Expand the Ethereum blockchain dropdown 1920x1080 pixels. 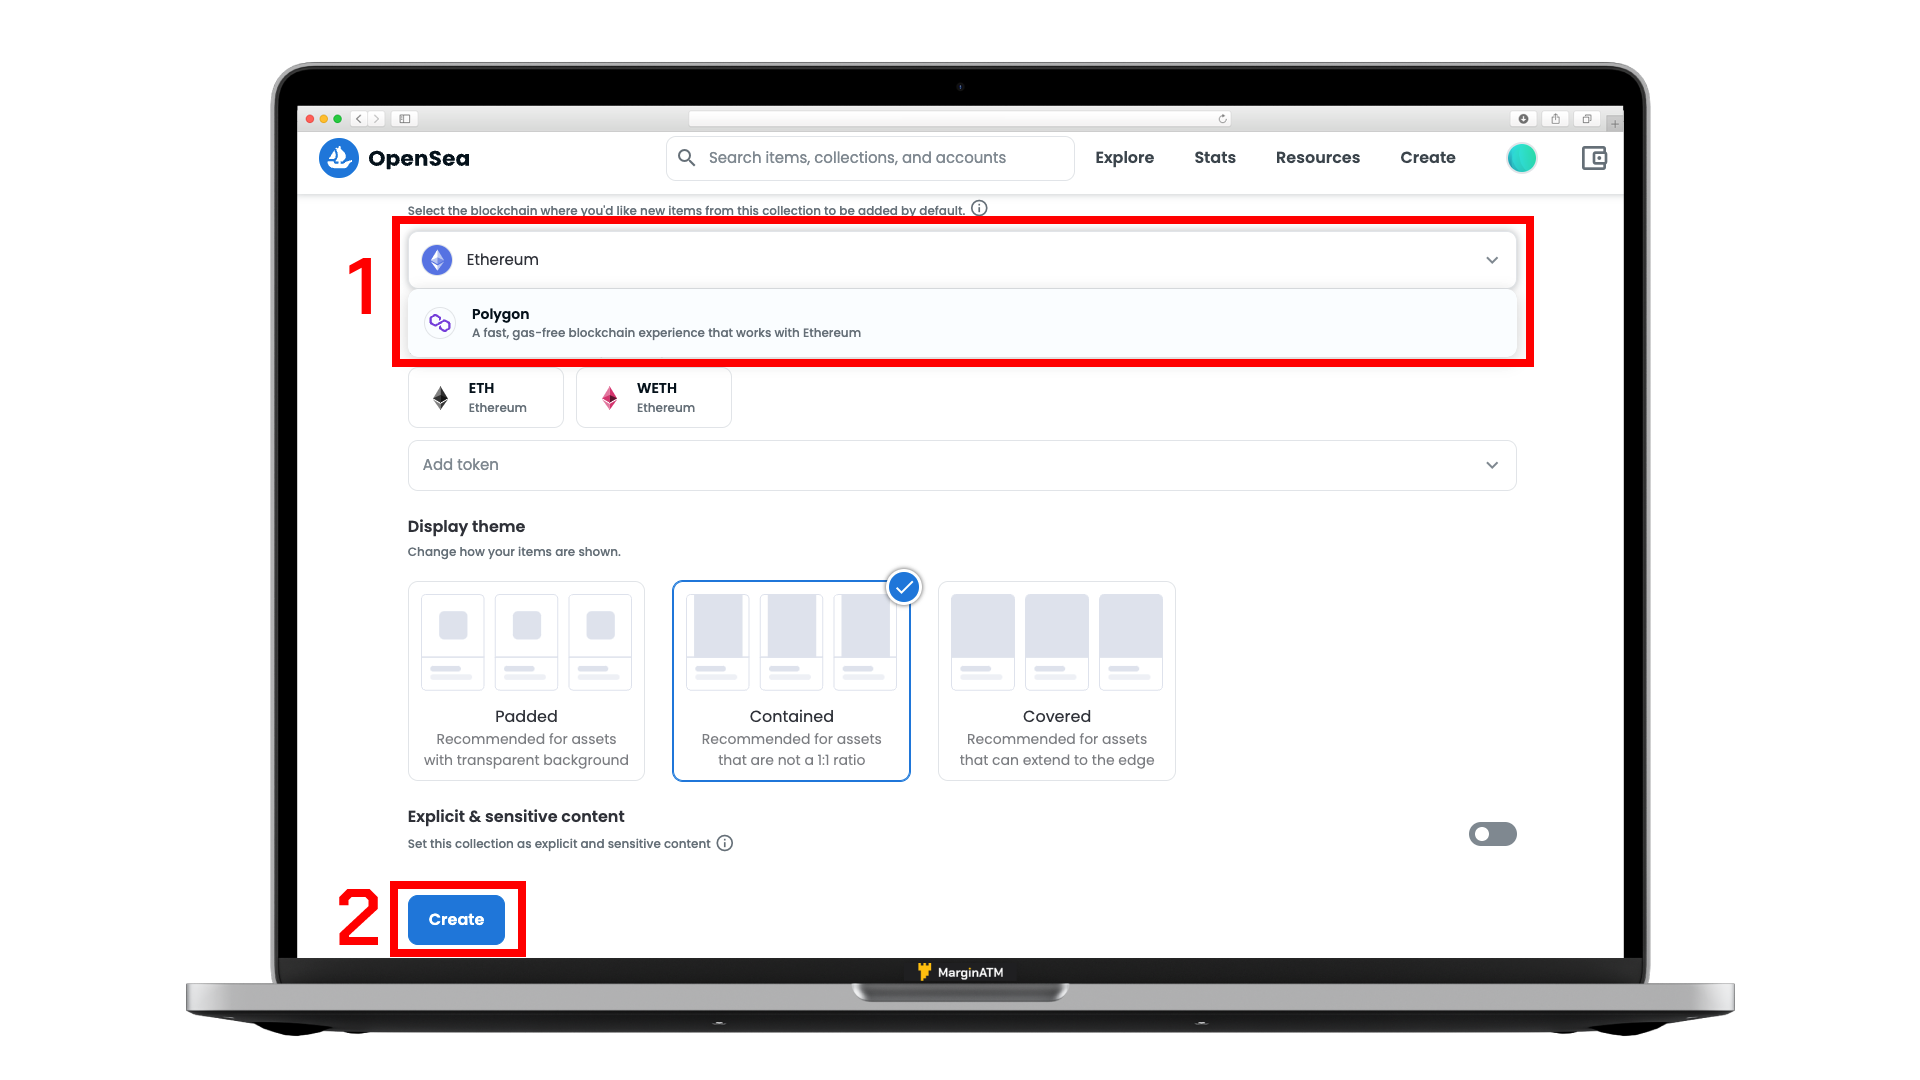point(962,260)
